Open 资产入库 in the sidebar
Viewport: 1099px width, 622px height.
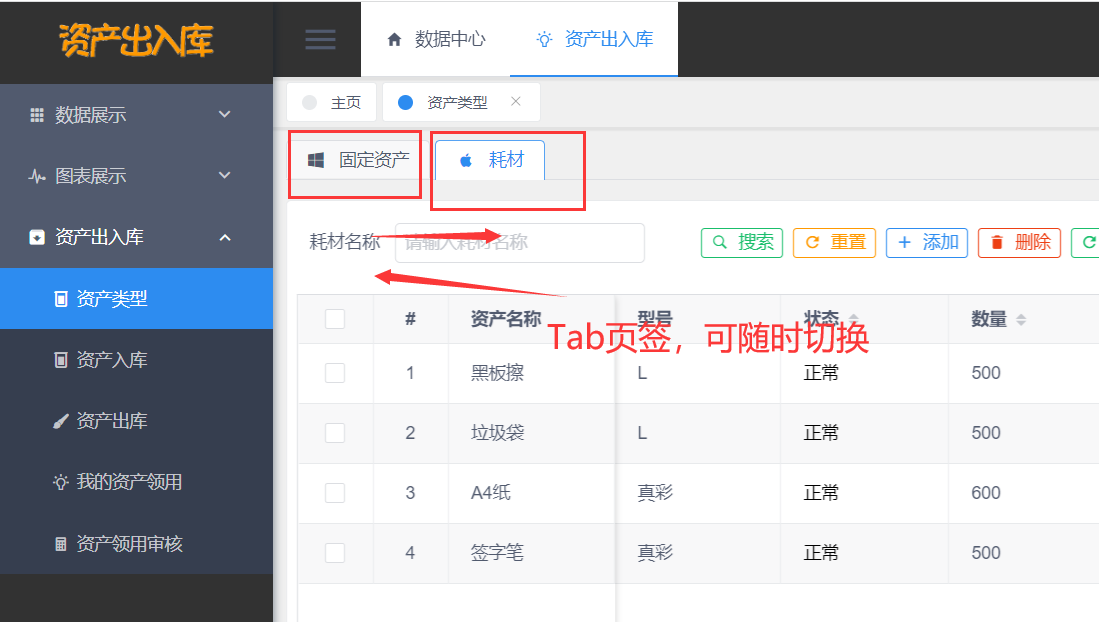[x=137, y=360]
